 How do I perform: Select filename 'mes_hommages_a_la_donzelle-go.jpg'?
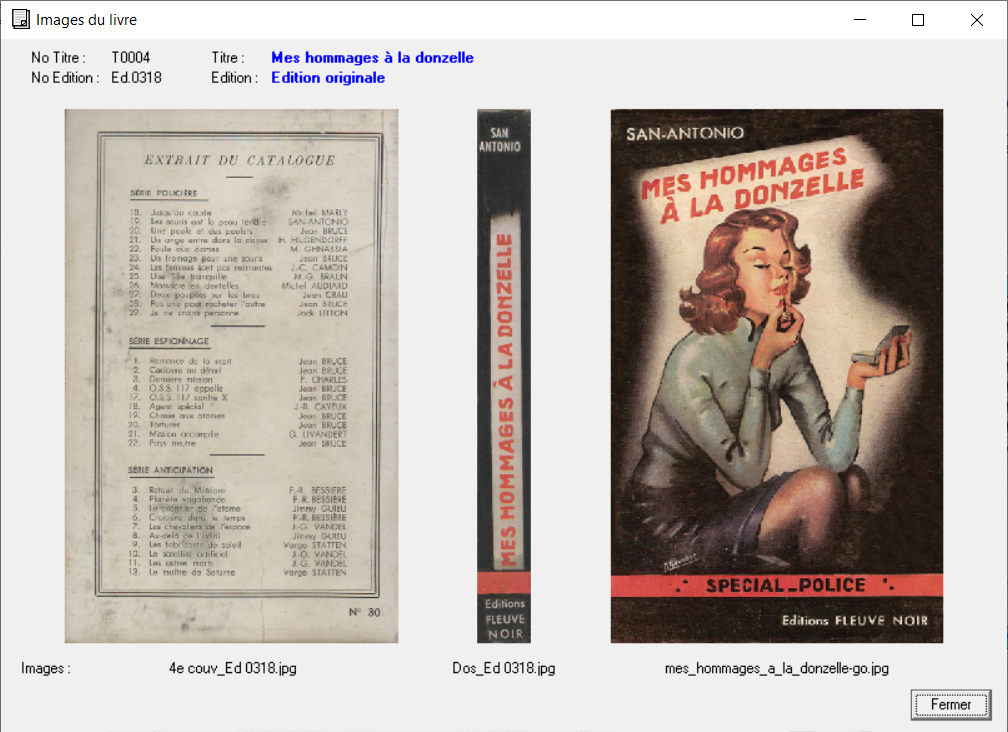(777, 668)
